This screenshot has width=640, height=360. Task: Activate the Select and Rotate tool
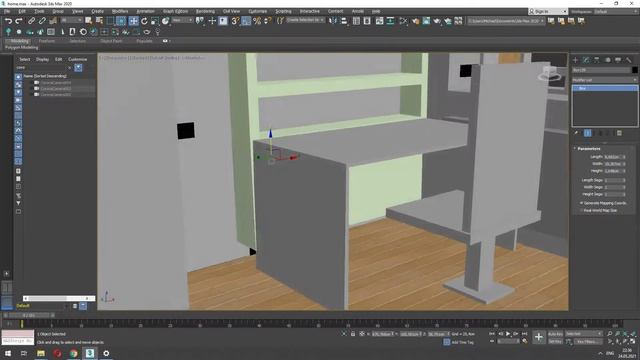[144, 21]
